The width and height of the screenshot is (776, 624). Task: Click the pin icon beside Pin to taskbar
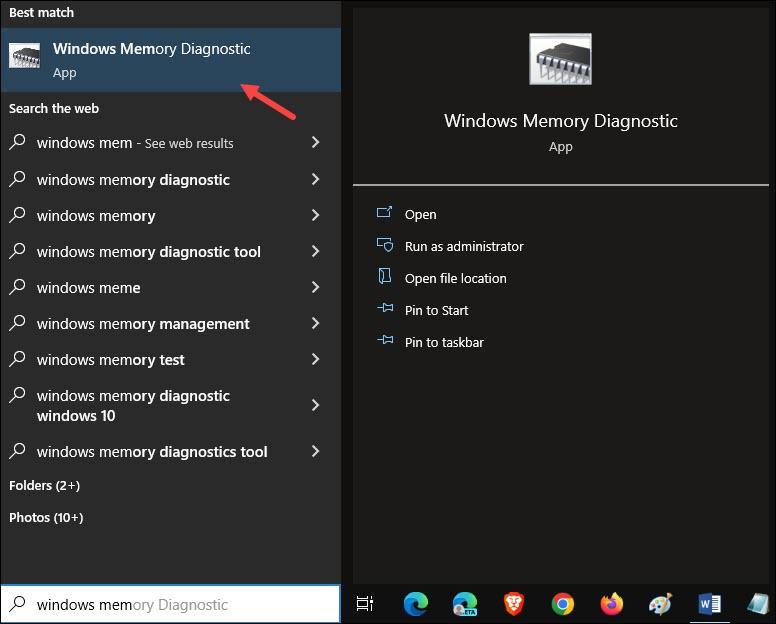(x=385, y=339)
